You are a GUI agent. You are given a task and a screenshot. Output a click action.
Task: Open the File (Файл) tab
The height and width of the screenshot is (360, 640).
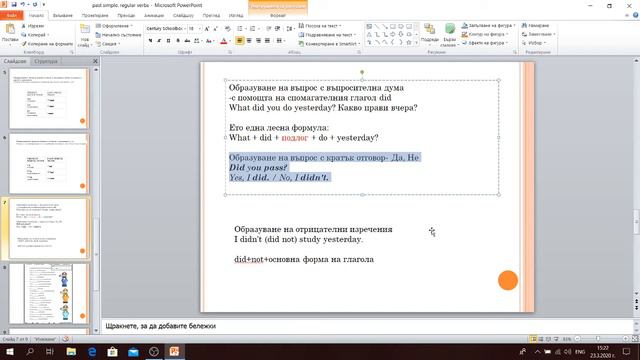pos(11,16)
